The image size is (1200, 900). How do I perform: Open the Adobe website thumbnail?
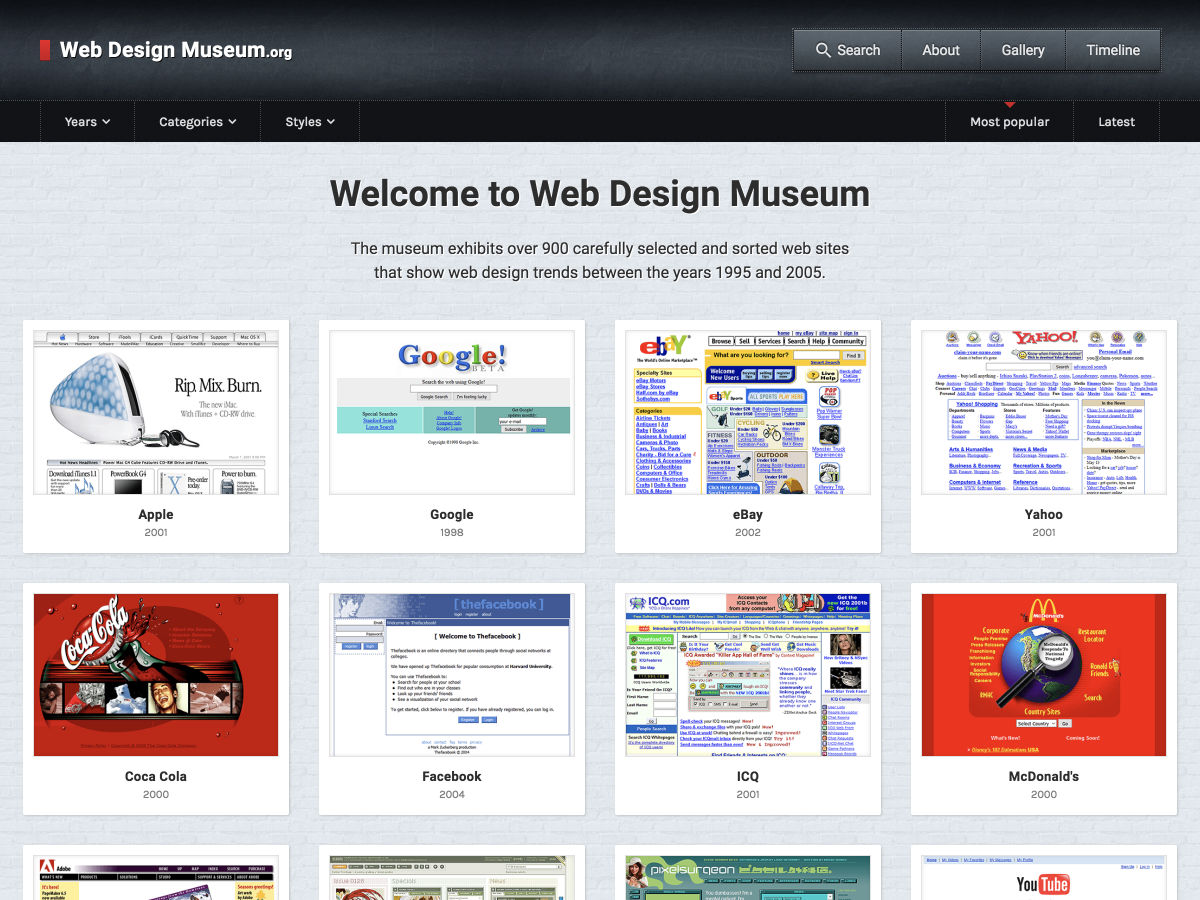pyautogui.click(x=156, y=878)
